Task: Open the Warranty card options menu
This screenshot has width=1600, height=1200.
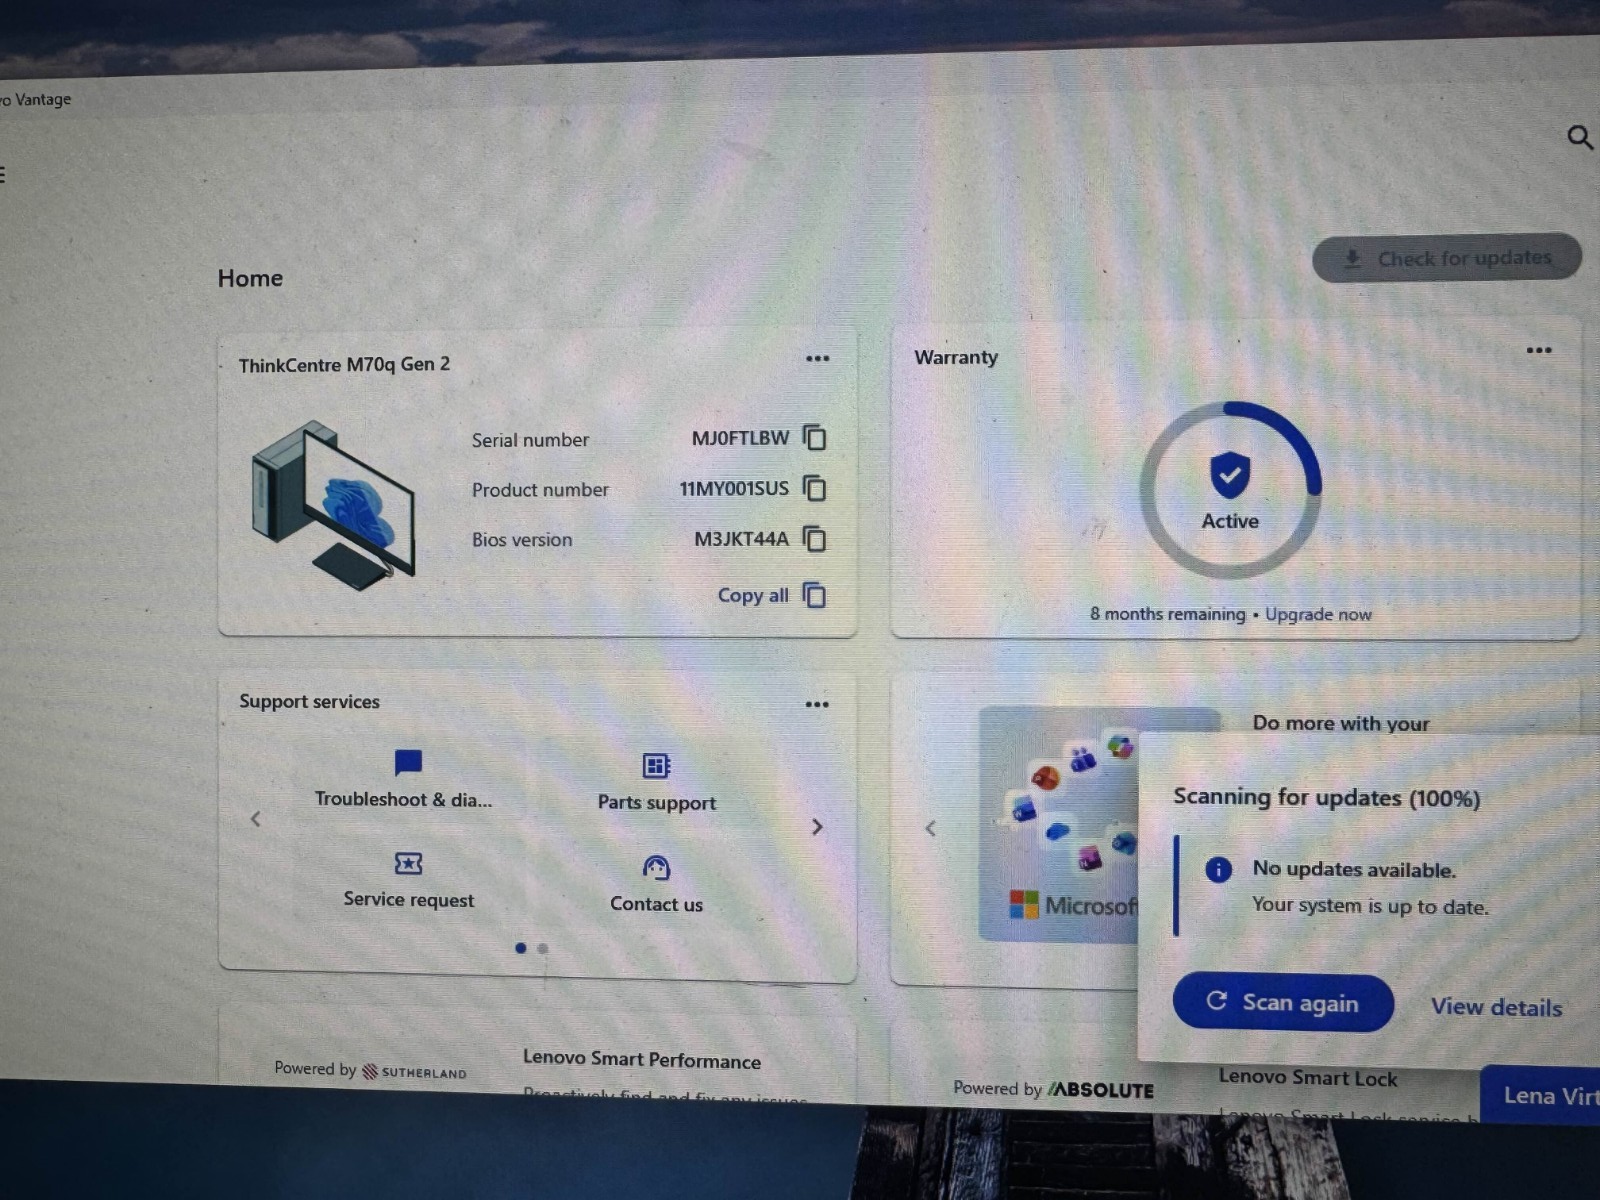Action: tap(1539, 350)
